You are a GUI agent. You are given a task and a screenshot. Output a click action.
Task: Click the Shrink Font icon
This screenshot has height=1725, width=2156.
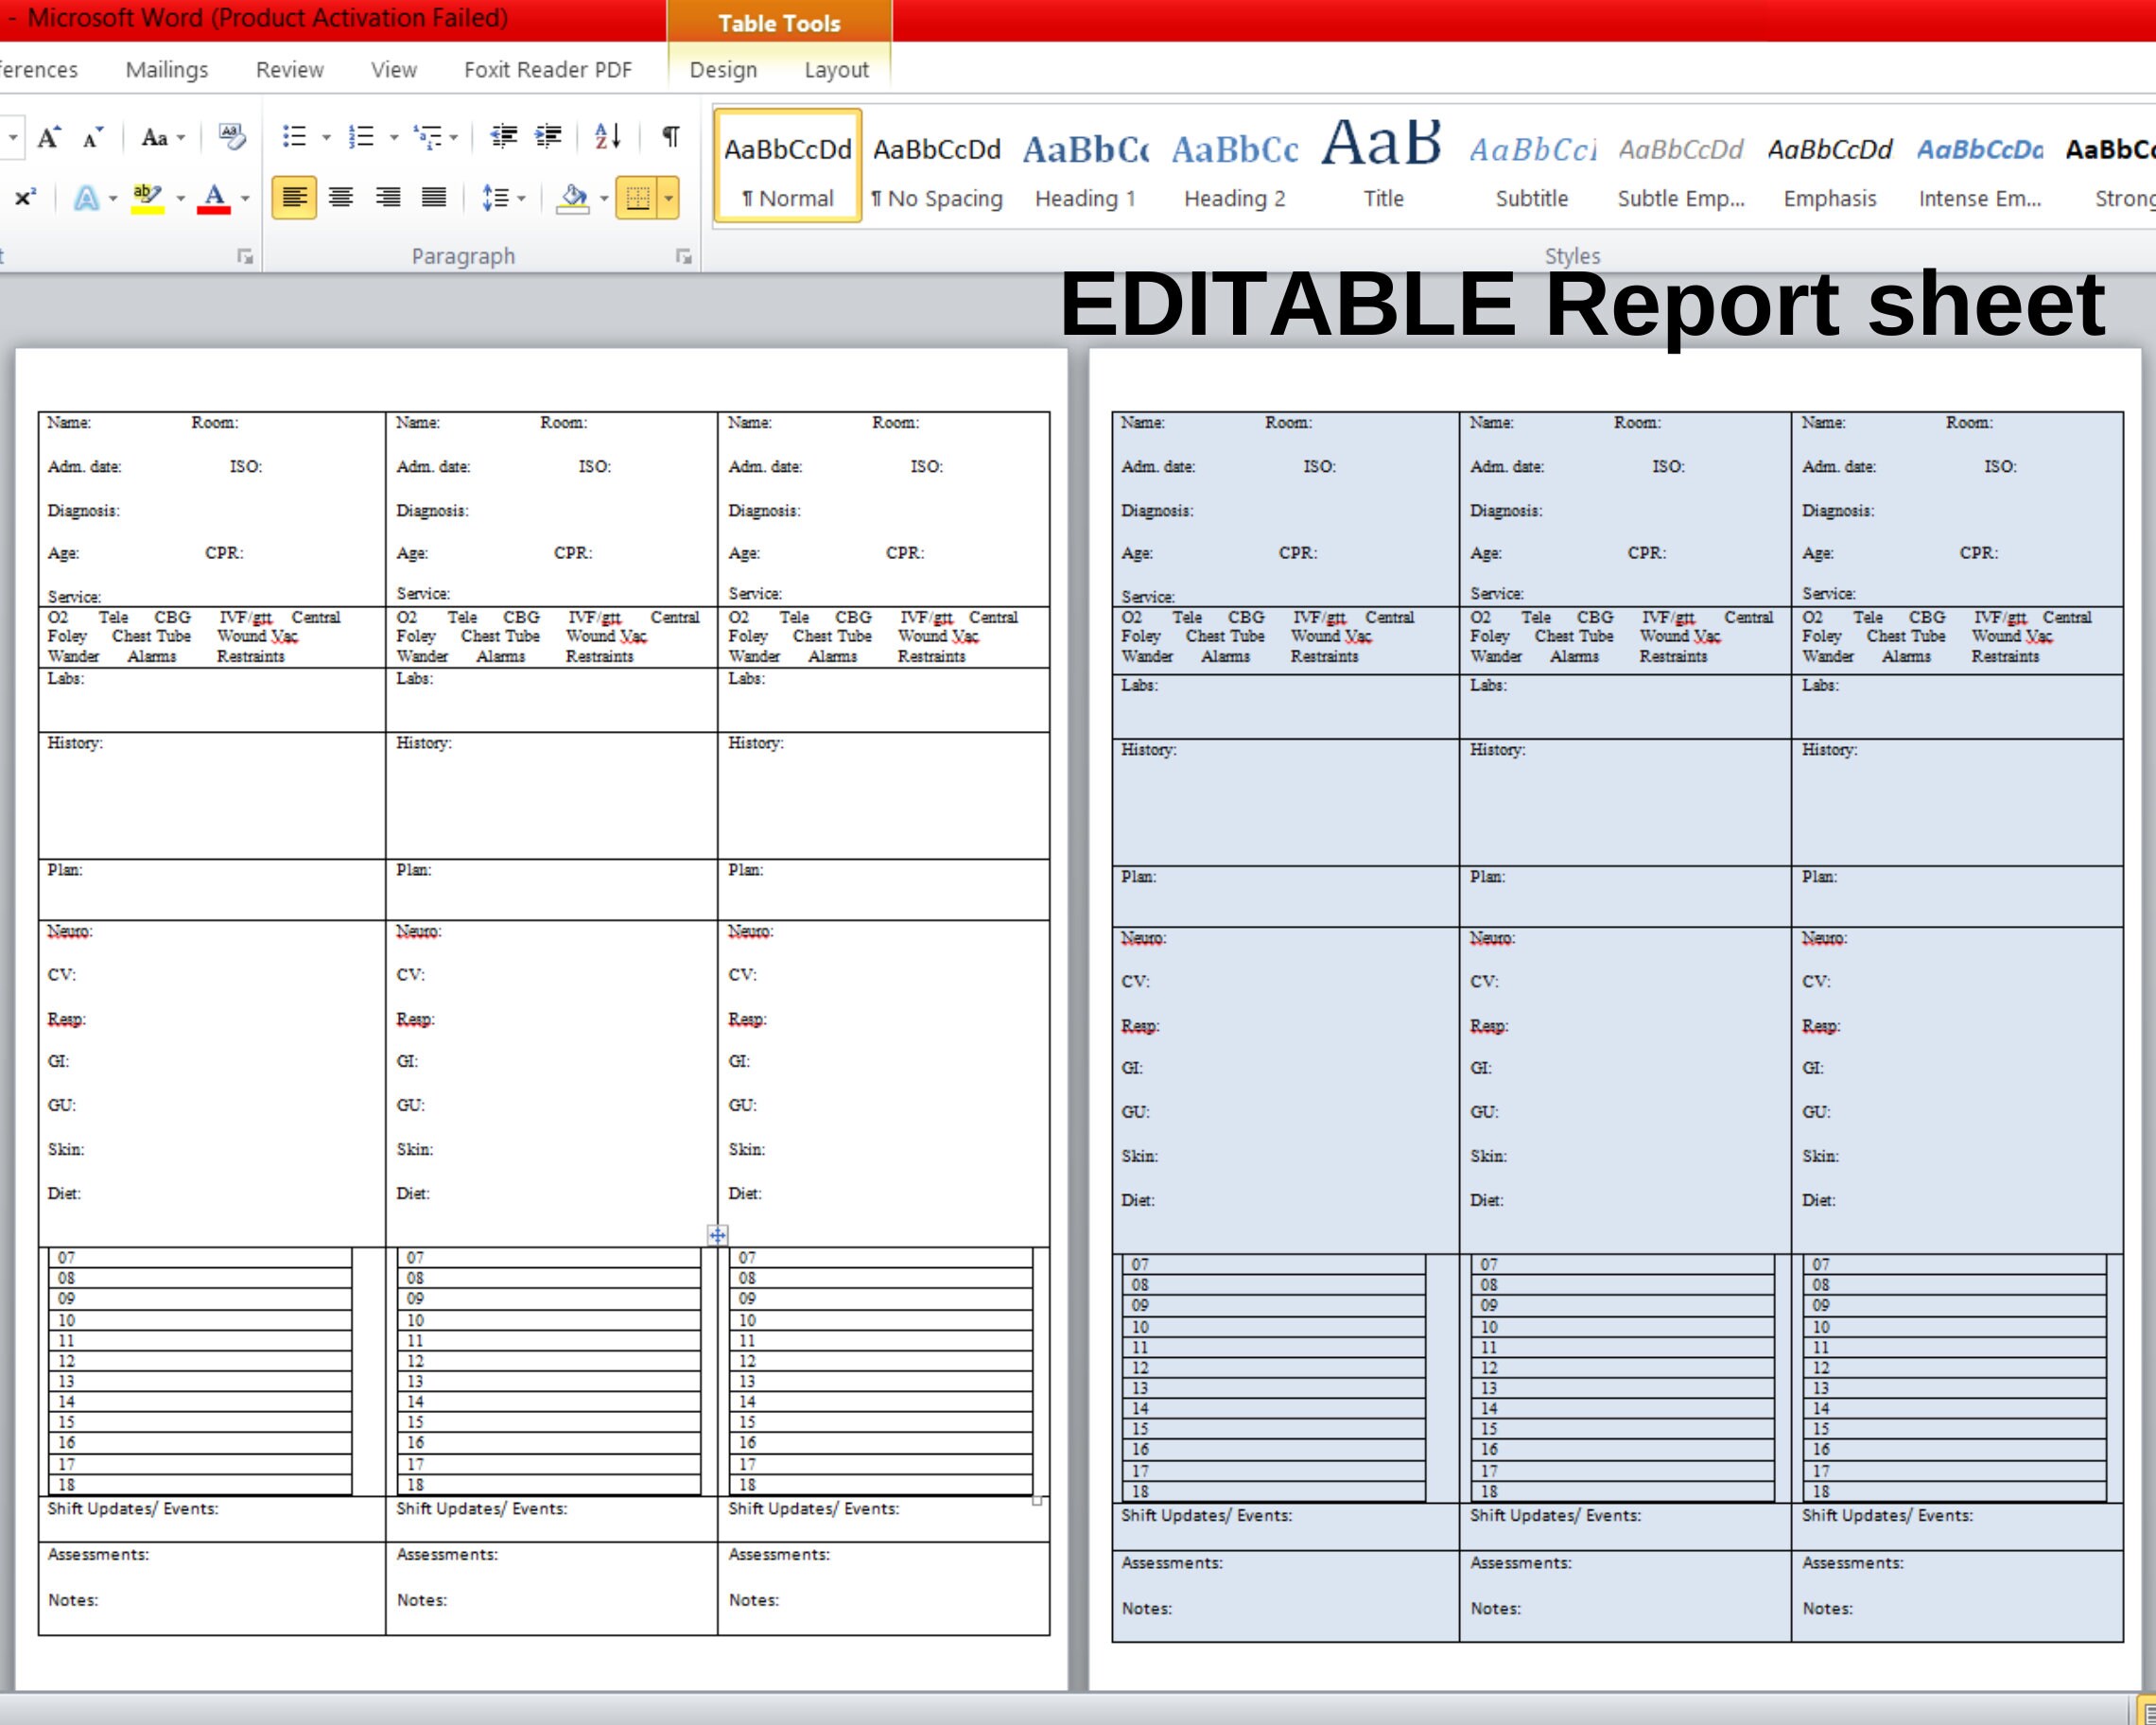point(89,137)
